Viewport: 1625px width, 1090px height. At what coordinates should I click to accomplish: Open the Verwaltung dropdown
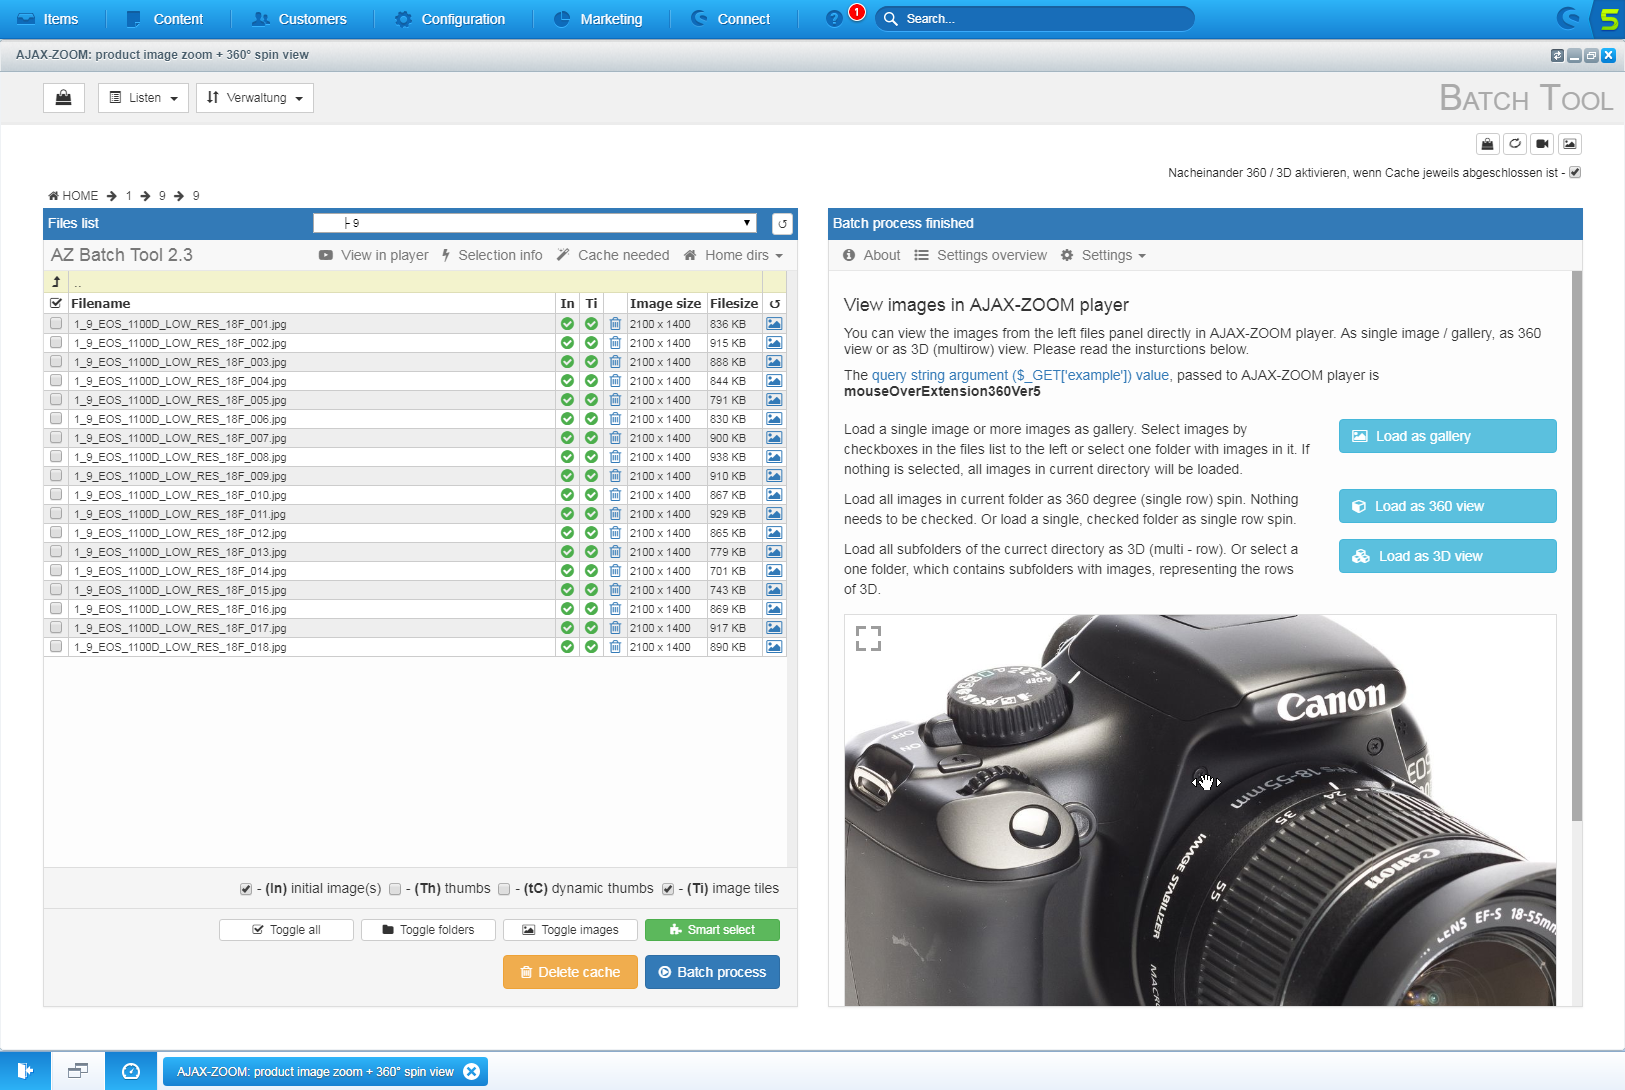pos(255,98)
